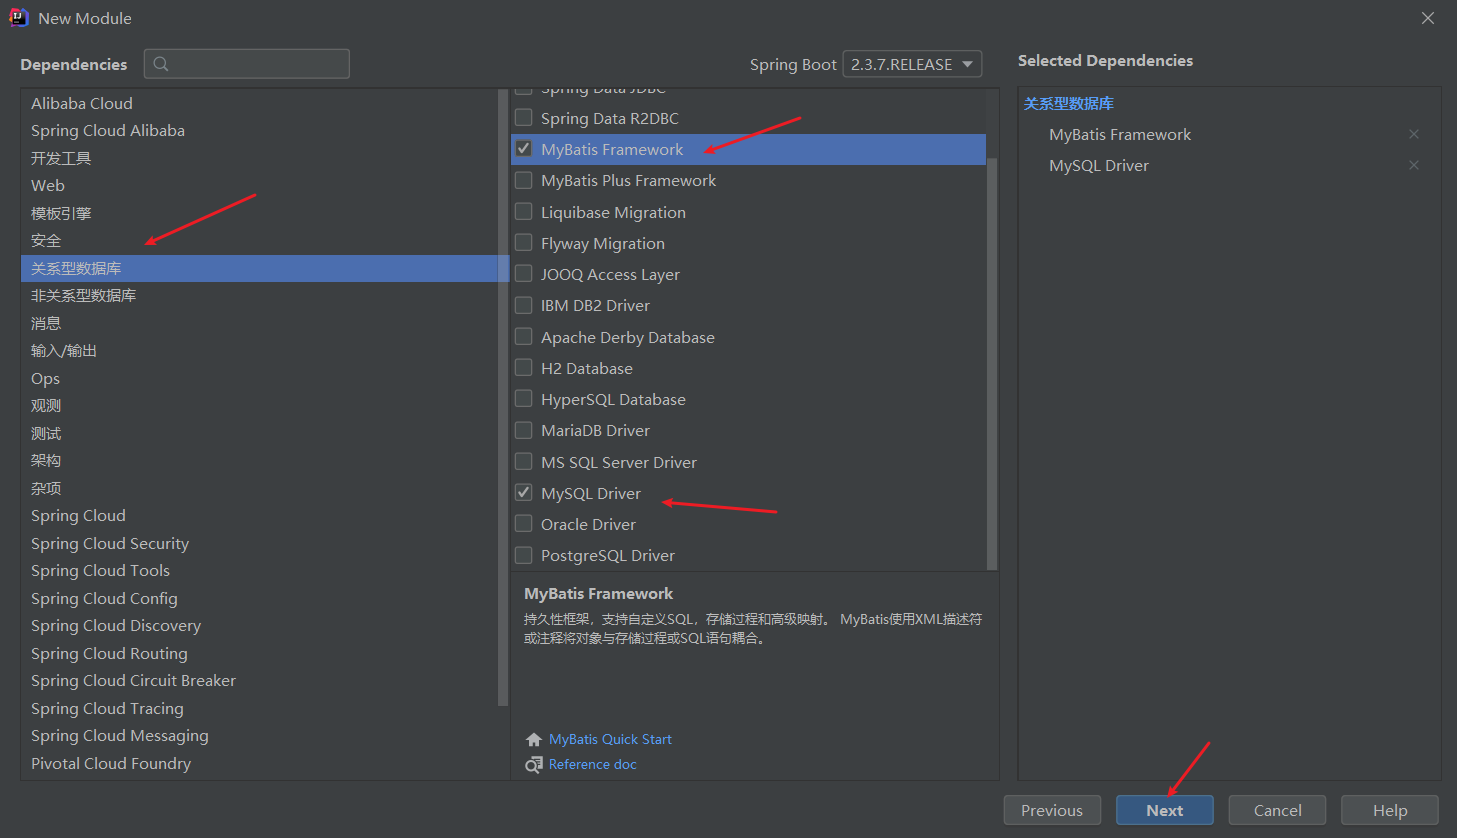Click the dependency list vertical scrollbar
This screenshot has width=1457, height=838.
(x=992, y=364)
